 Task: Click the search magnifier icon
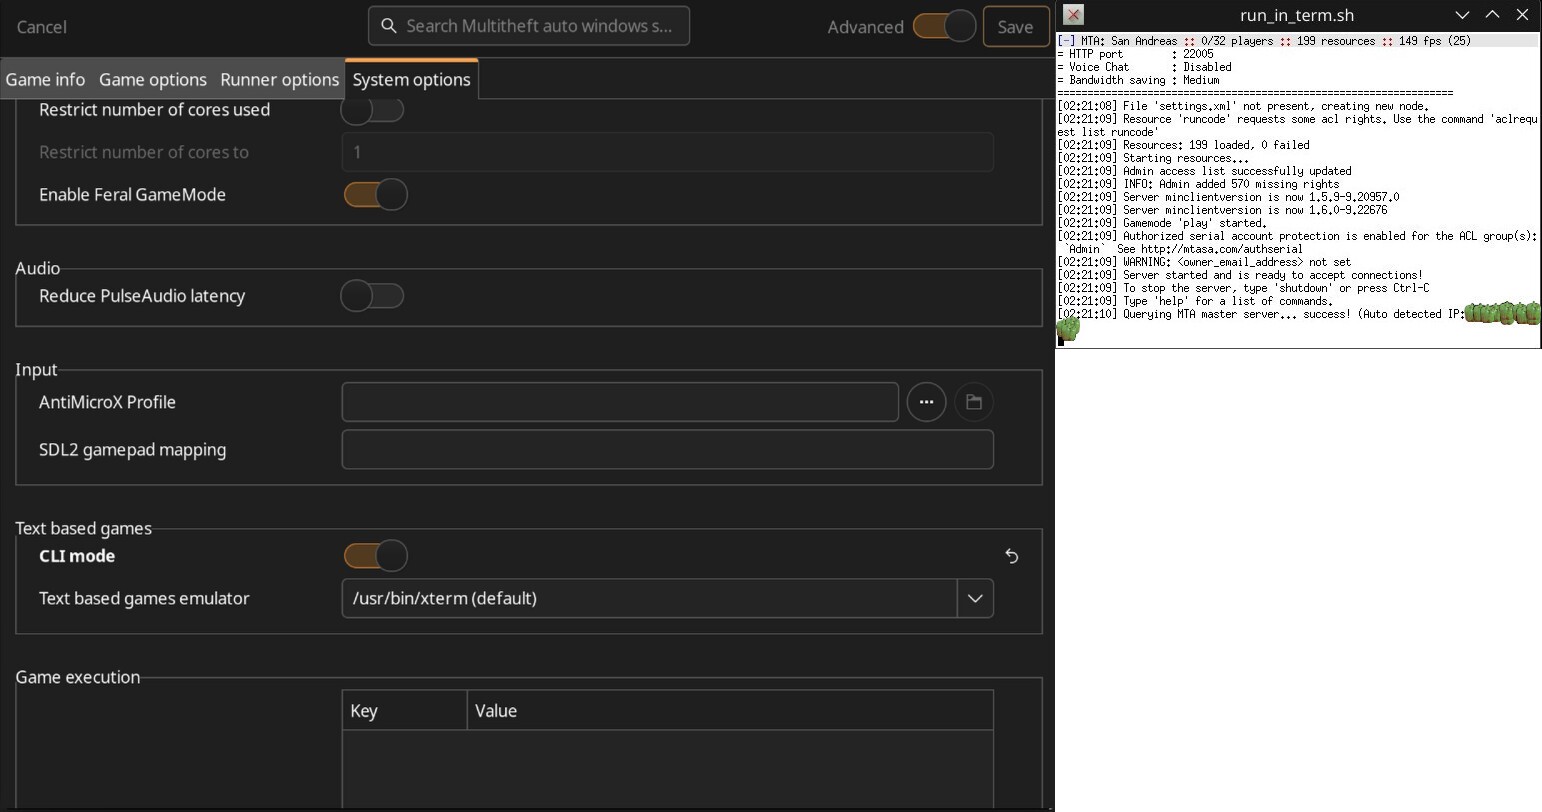click(x=389, y=26)
